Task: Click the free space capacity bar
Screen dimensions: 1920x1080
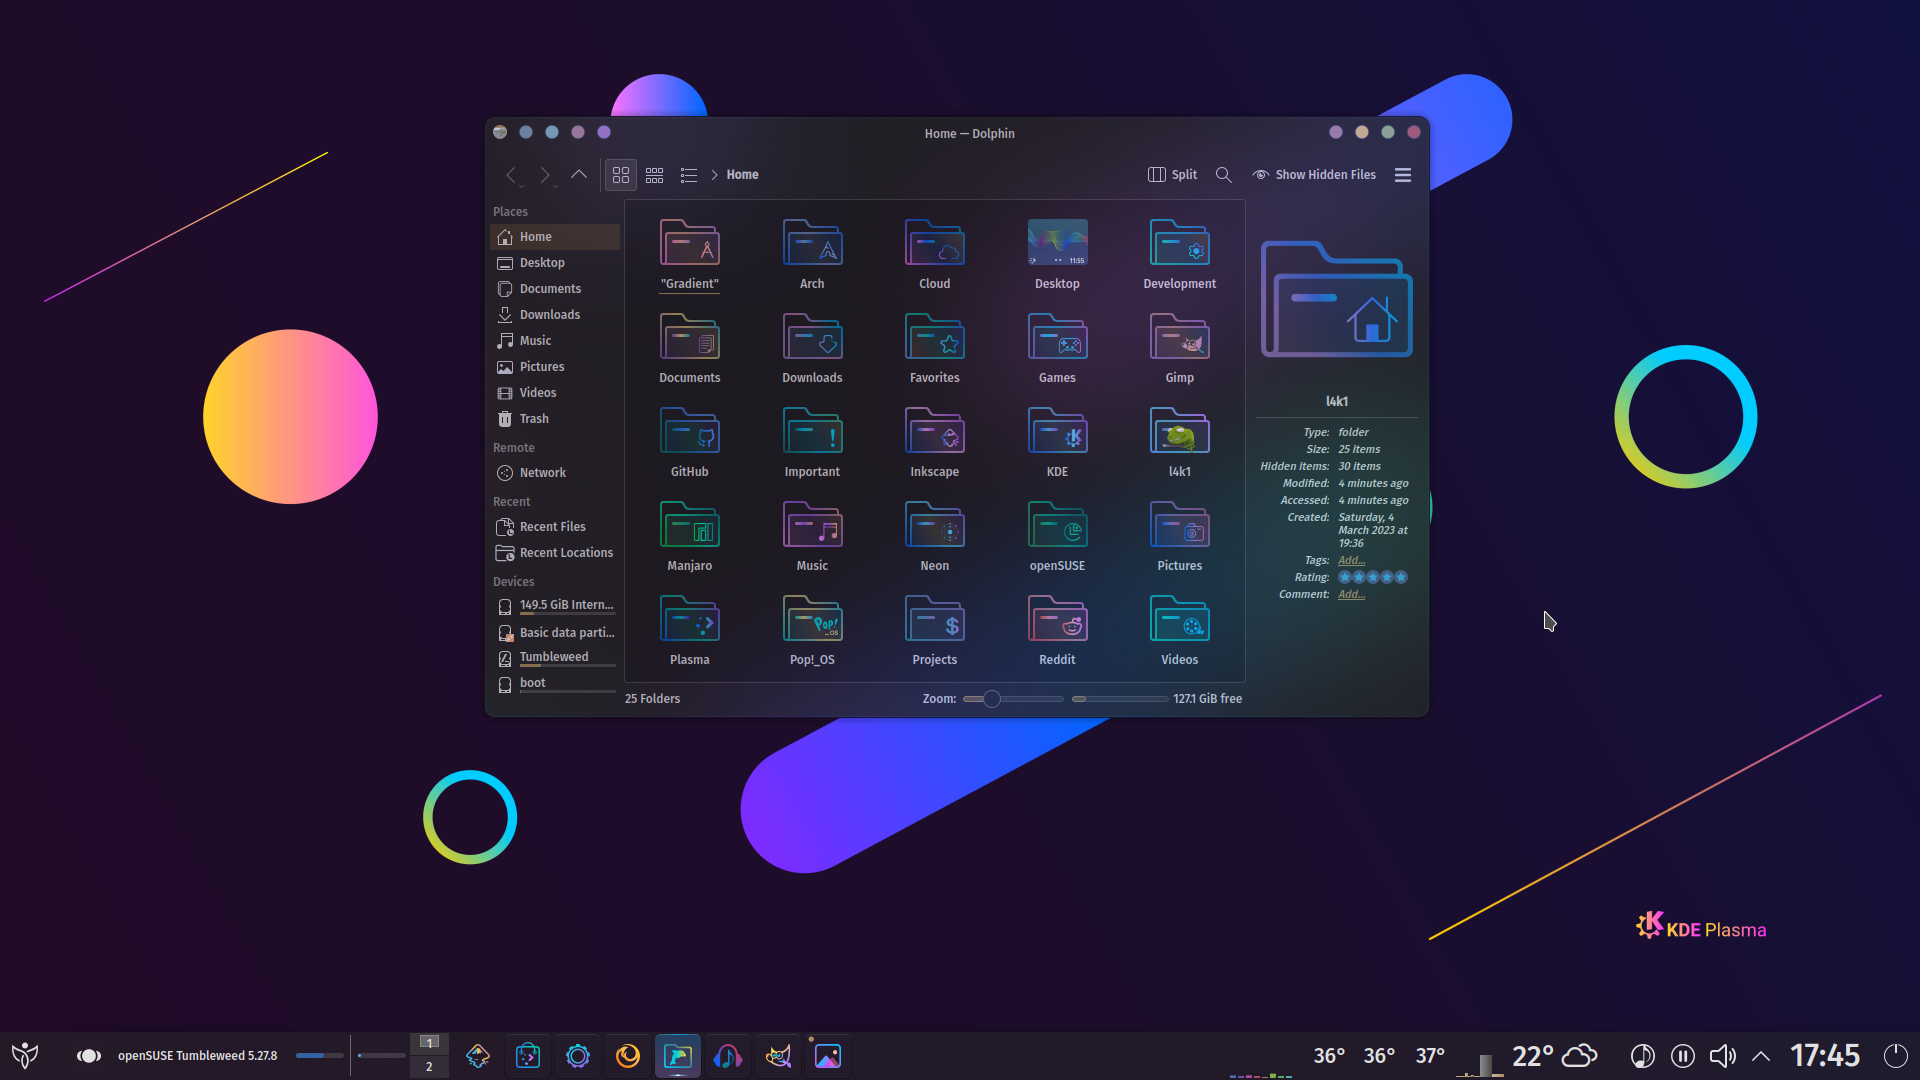Action: point(1120,699)
